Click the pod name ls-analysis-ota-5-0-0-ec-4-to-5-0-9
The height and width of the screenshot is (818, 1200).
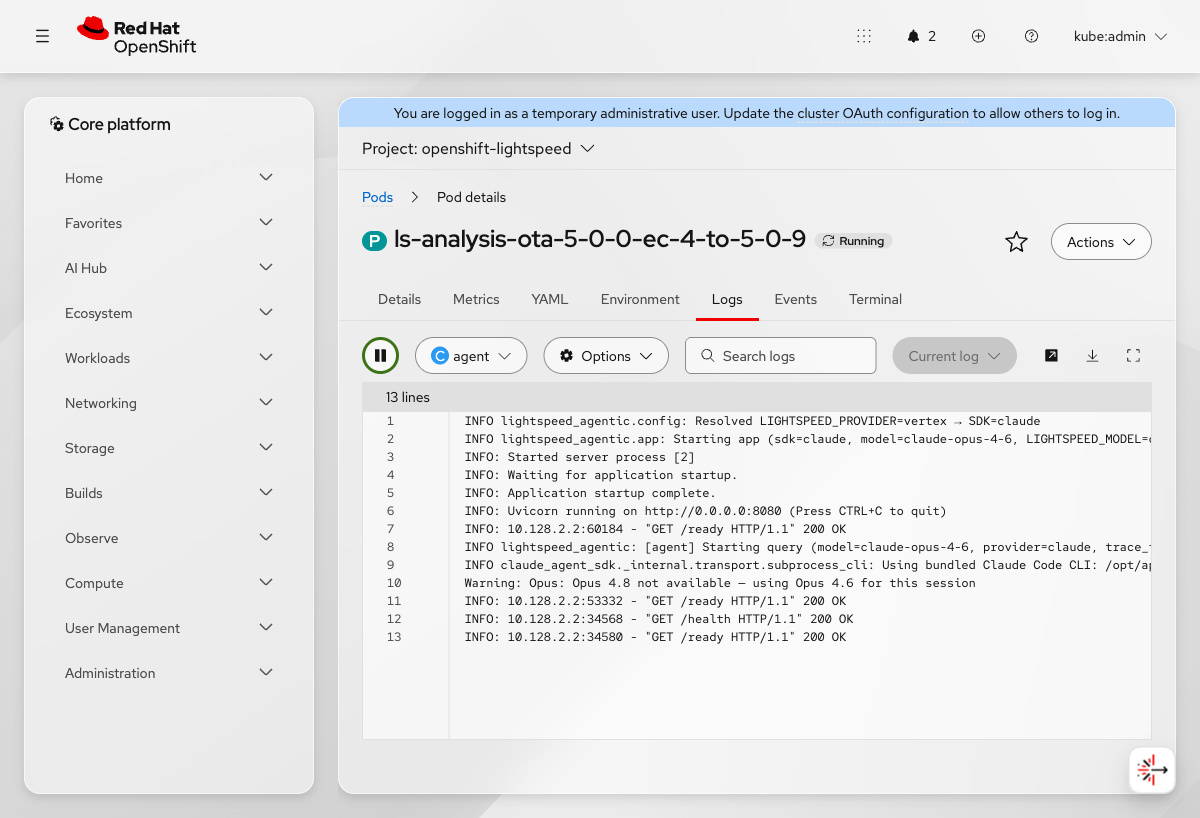(600, 240)
